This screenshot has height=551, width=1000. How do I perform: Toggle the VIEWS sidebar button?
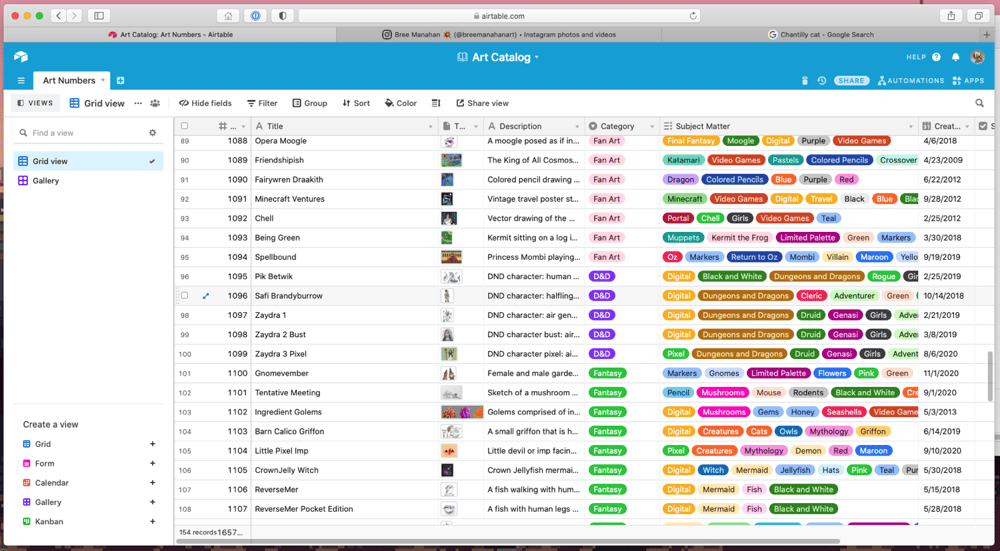(x=36, y=103)
